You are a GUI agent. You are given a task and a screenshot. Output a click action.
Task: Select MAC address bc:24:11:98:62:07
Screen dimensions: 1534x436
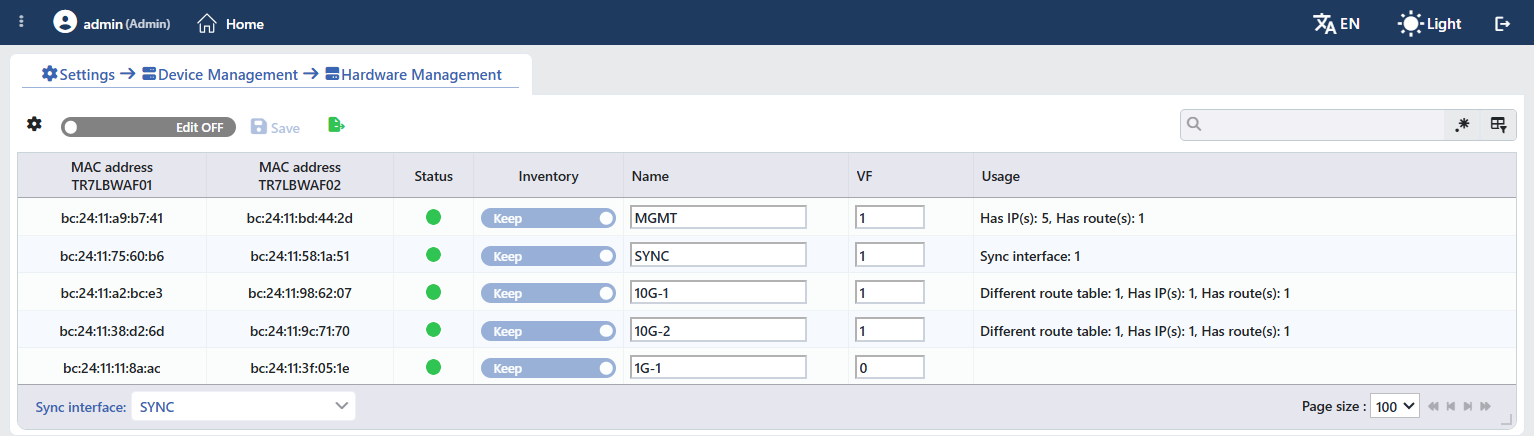[x=300, y=293]
